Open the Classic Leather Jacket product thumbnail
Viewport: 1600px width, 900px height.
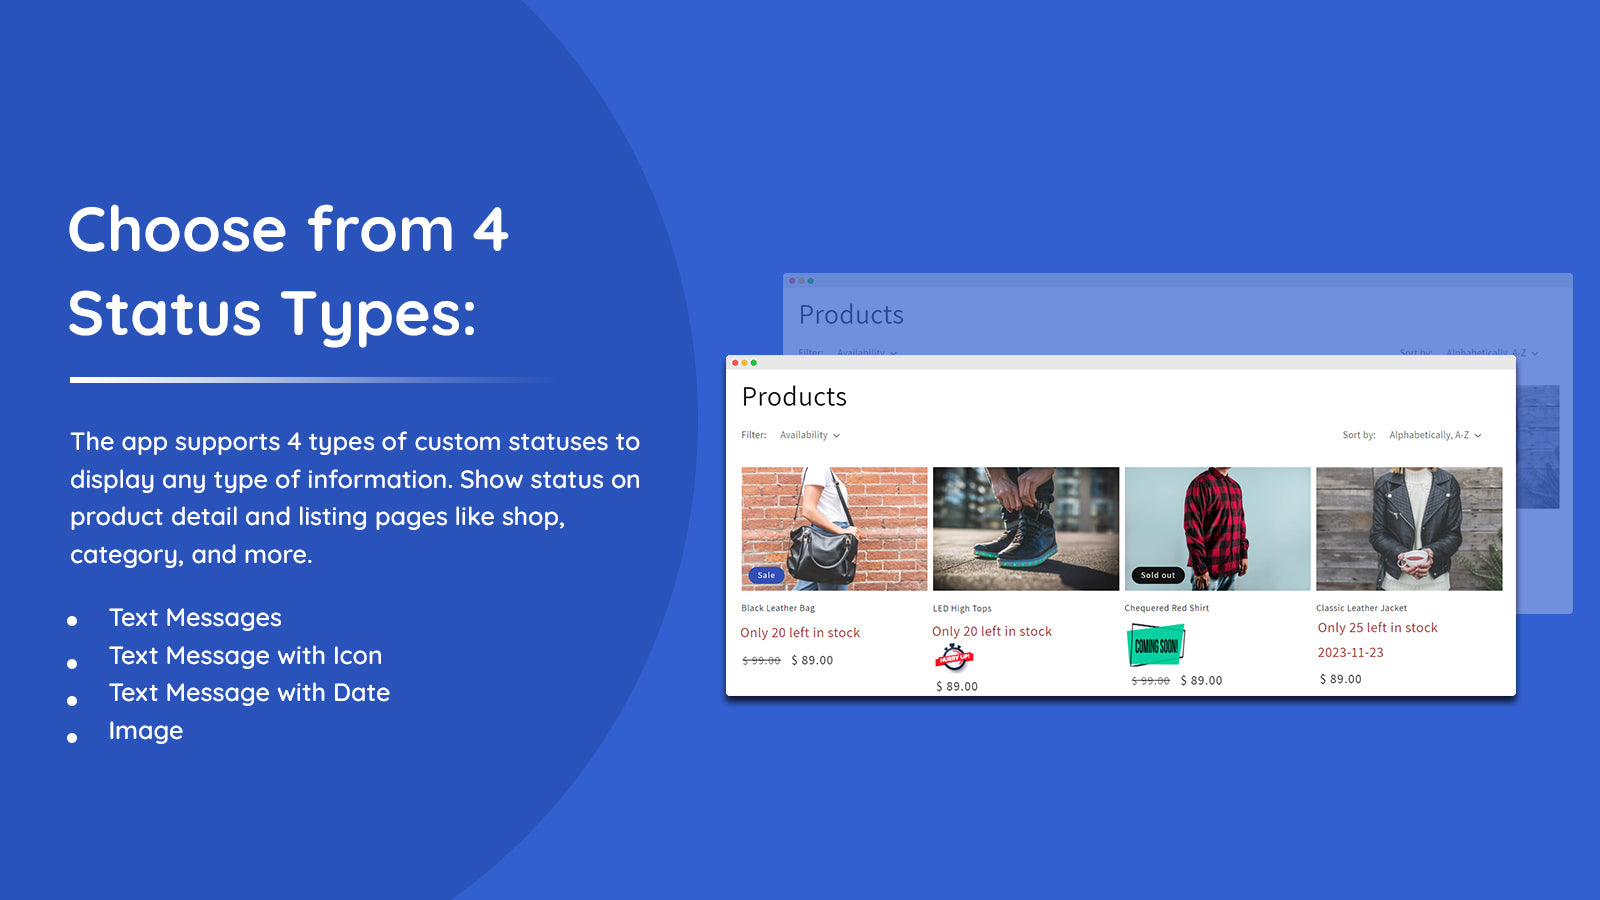[x=1410, y=528]
